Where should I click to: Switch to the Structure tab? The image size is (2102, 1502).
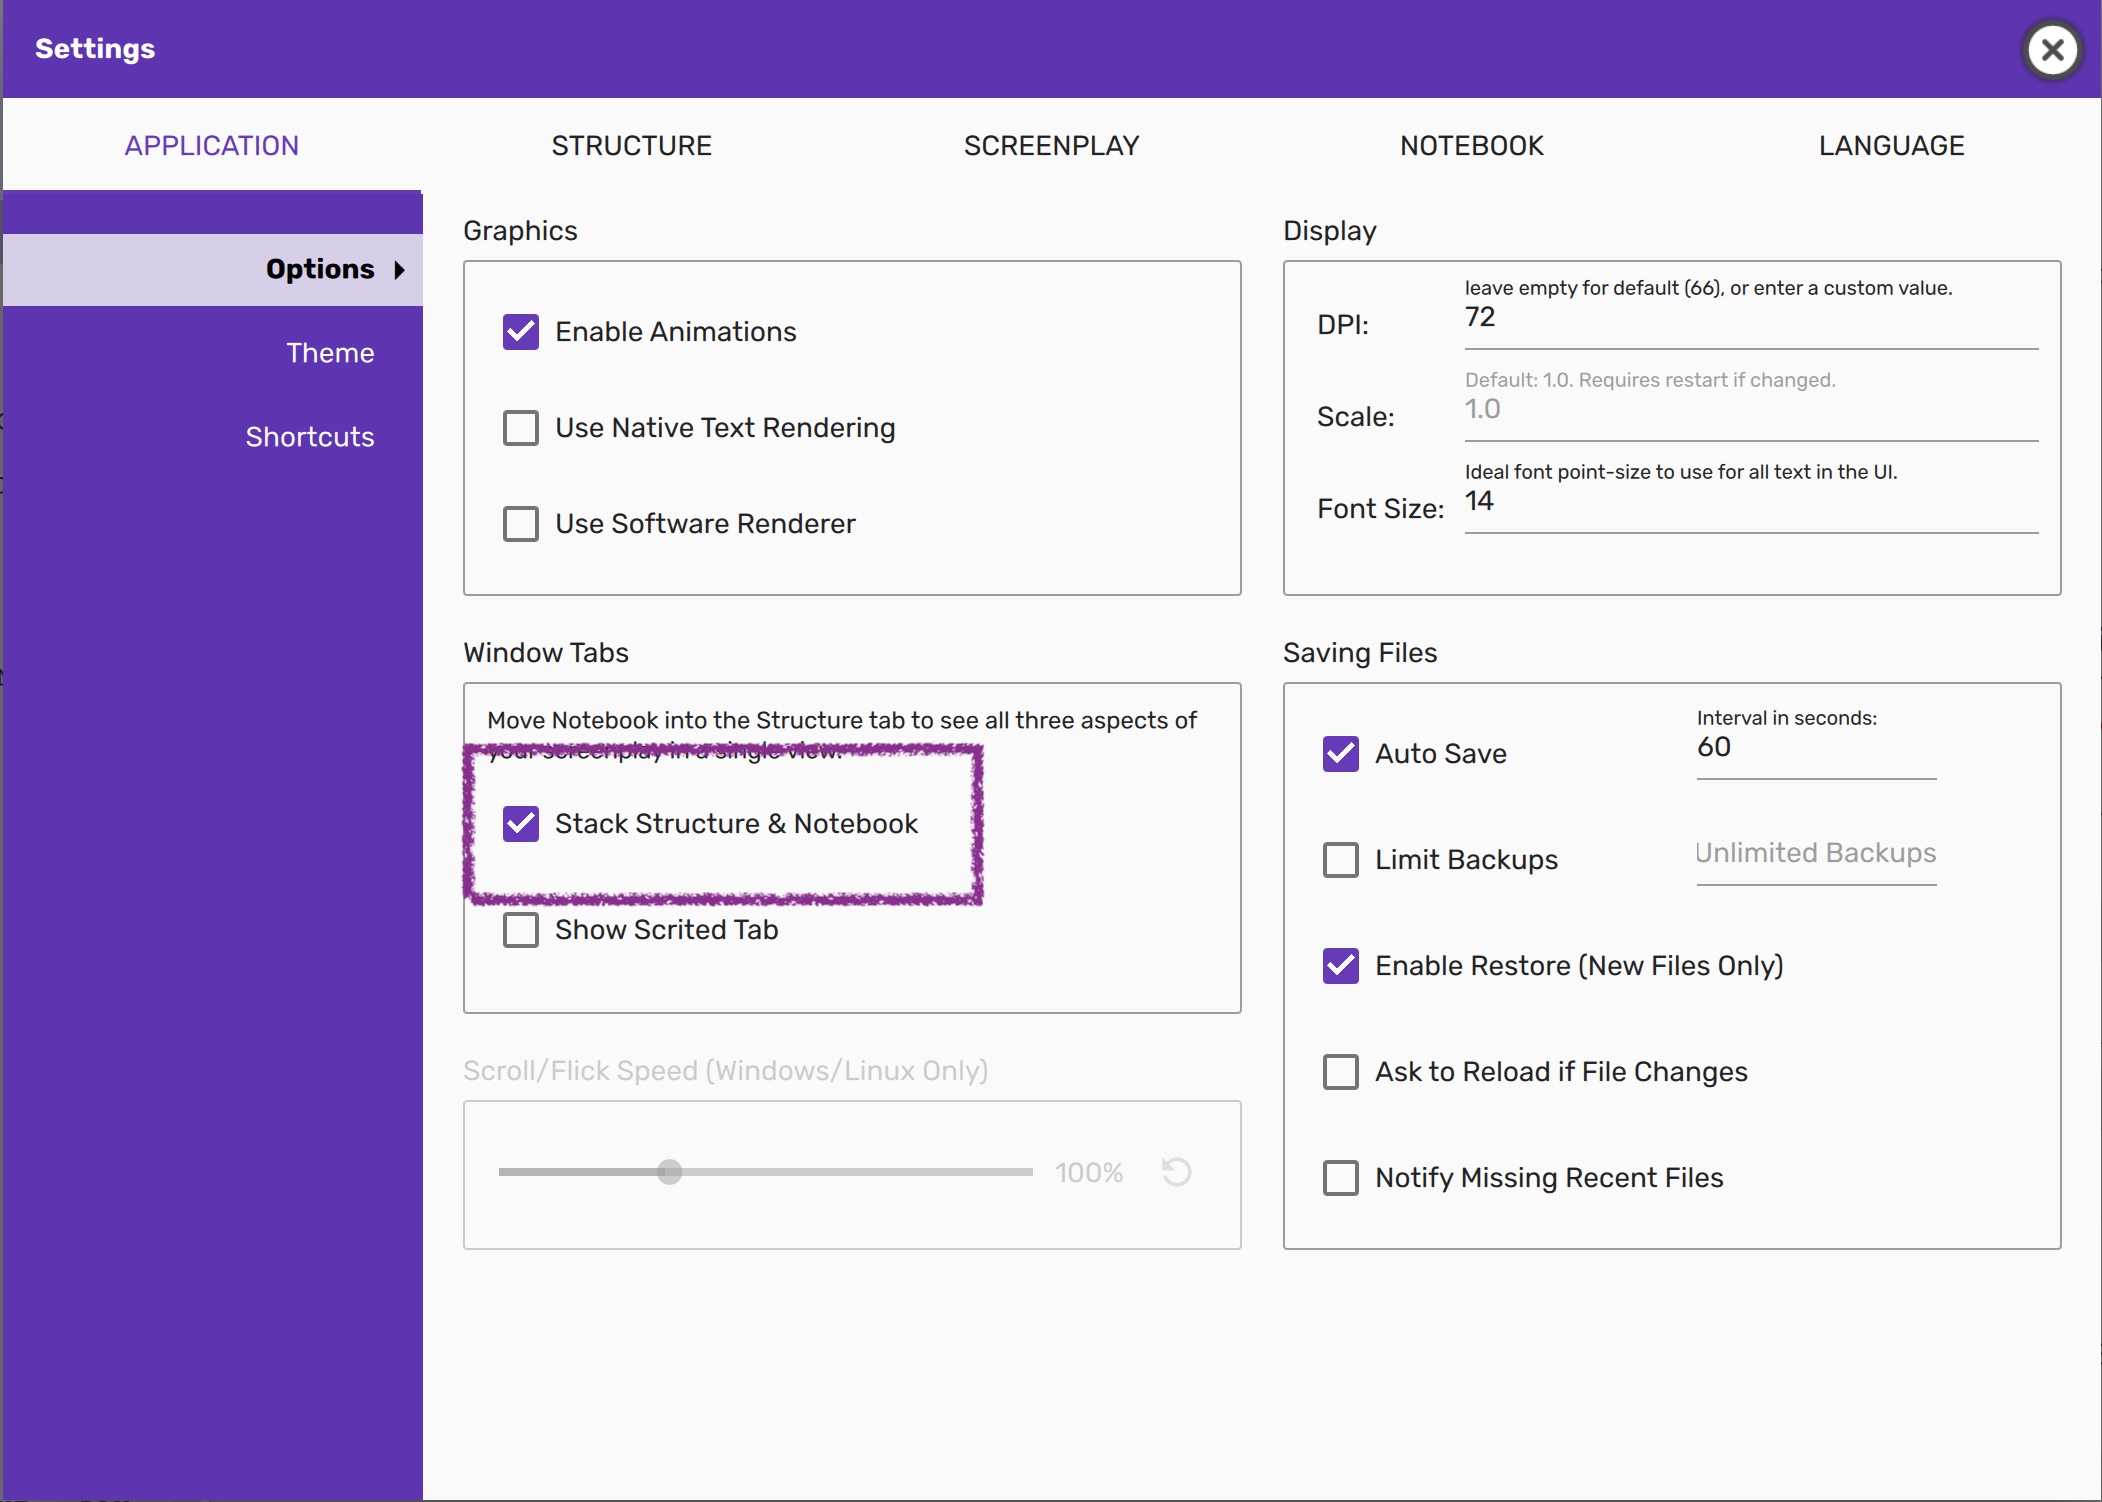(631, 146)
